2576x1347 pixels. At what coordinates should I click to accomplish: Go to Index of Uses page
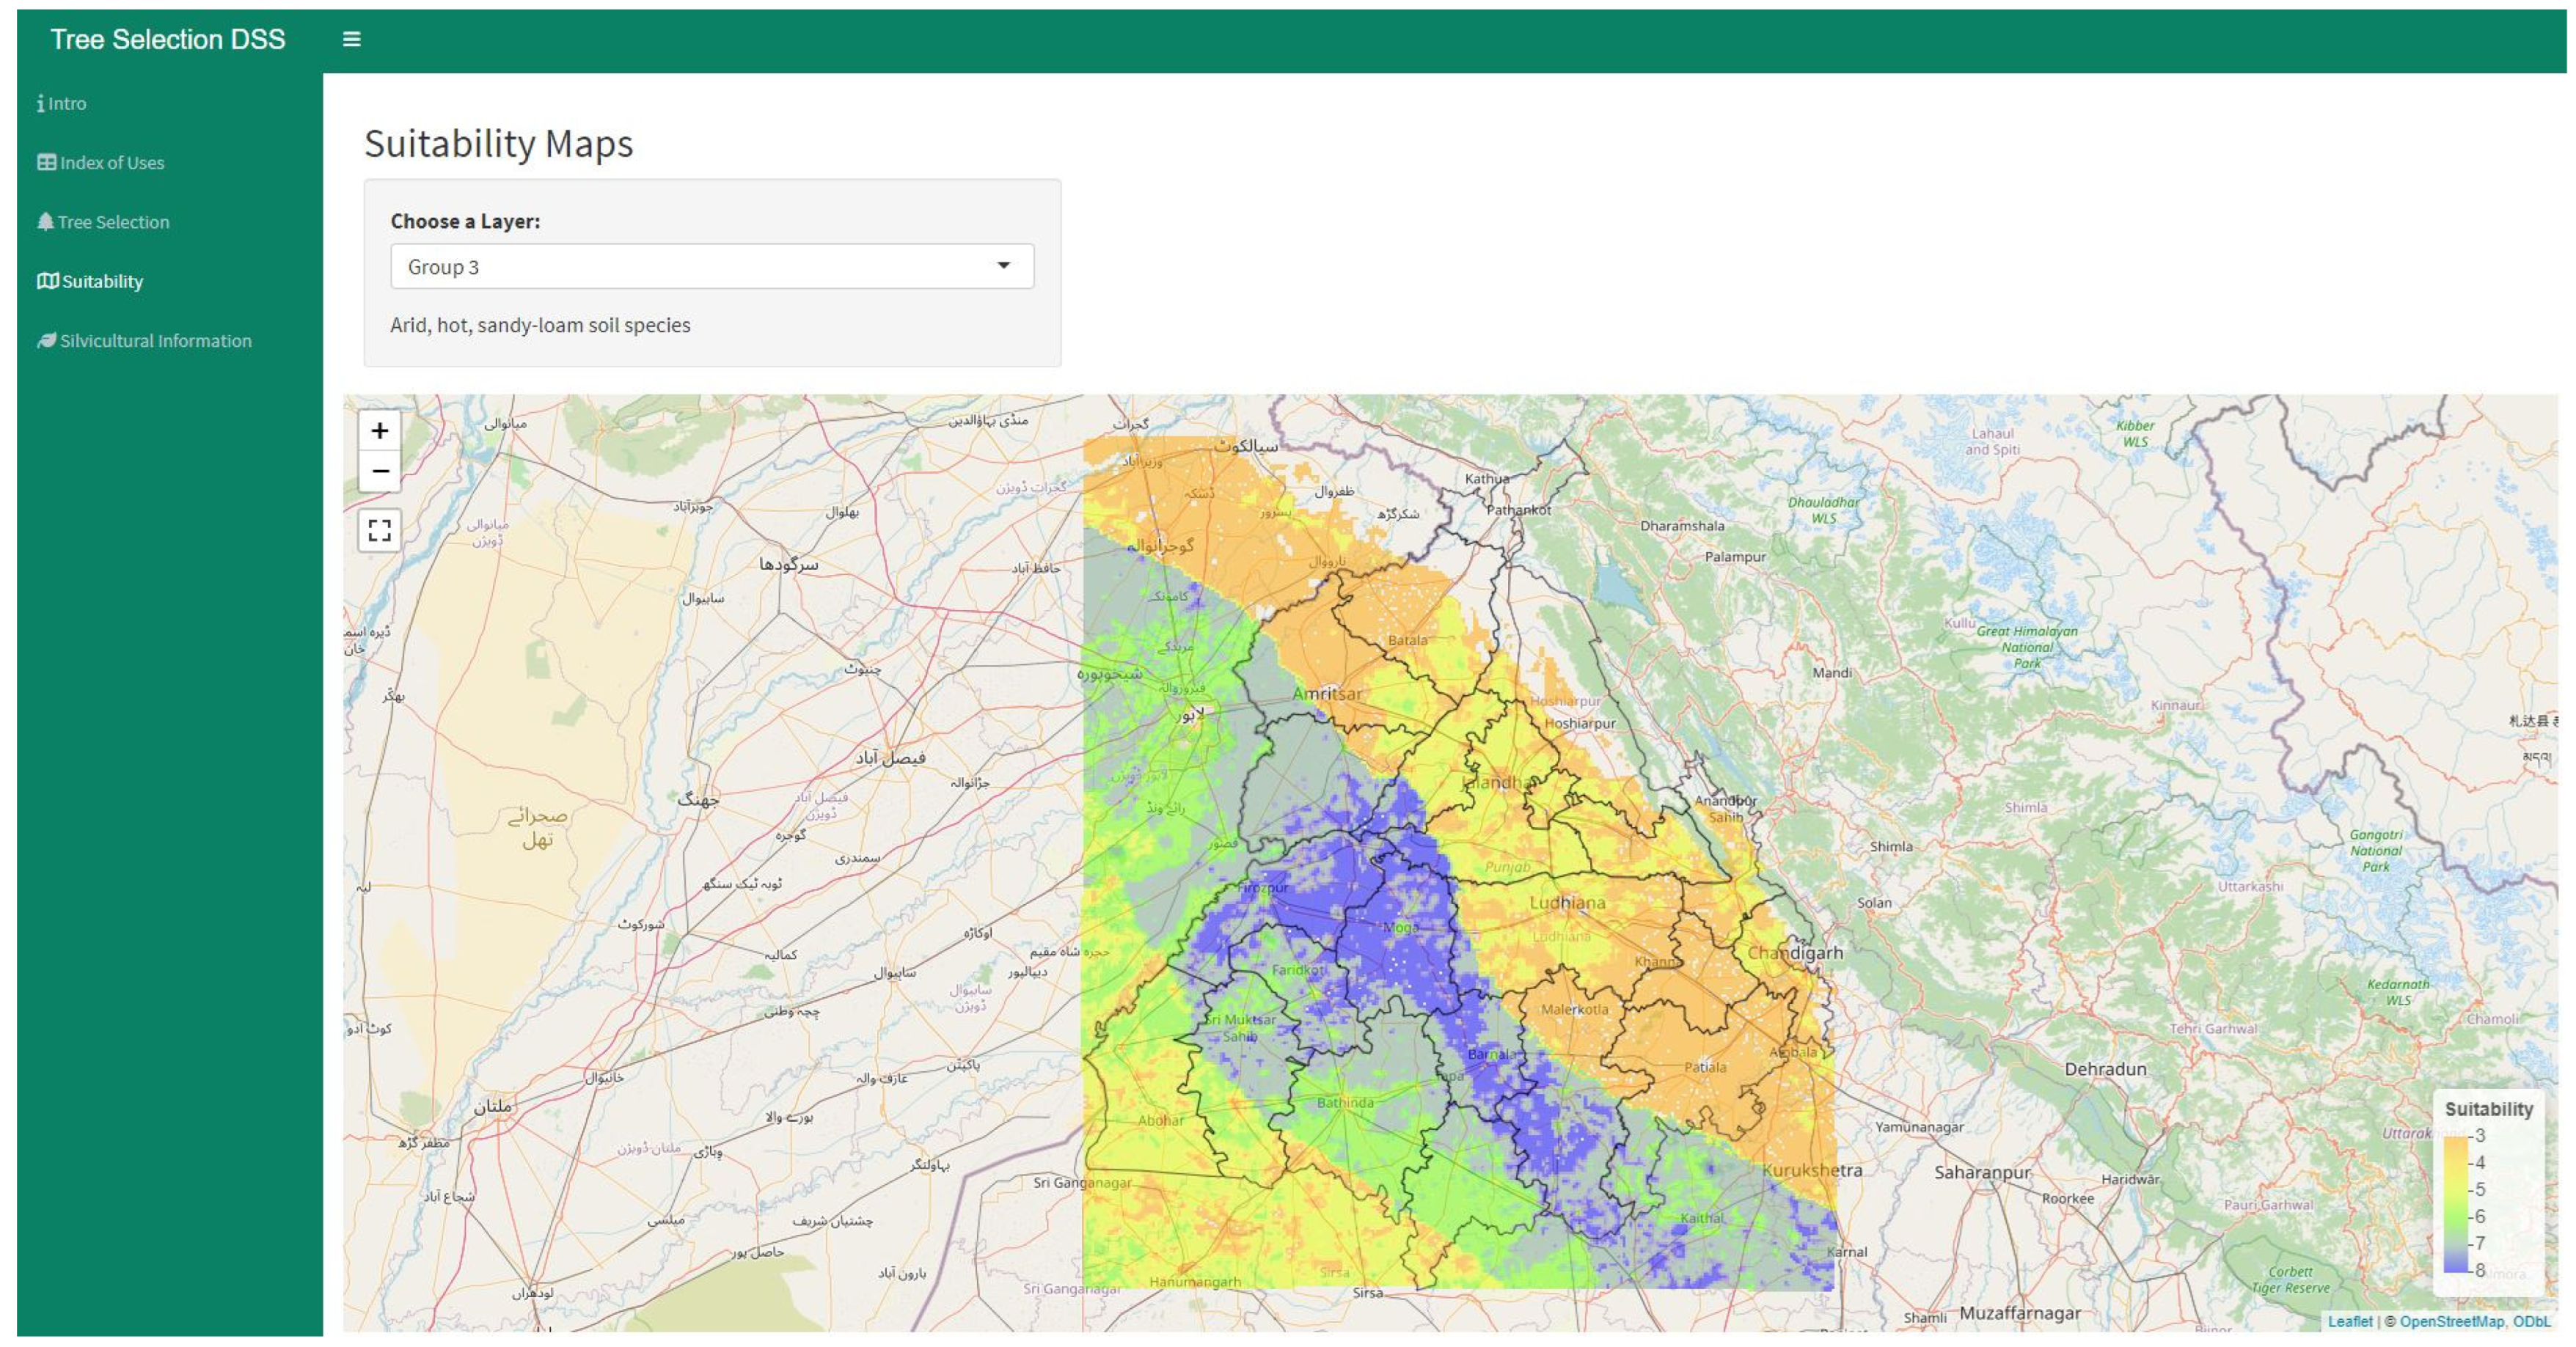[111, 162]
